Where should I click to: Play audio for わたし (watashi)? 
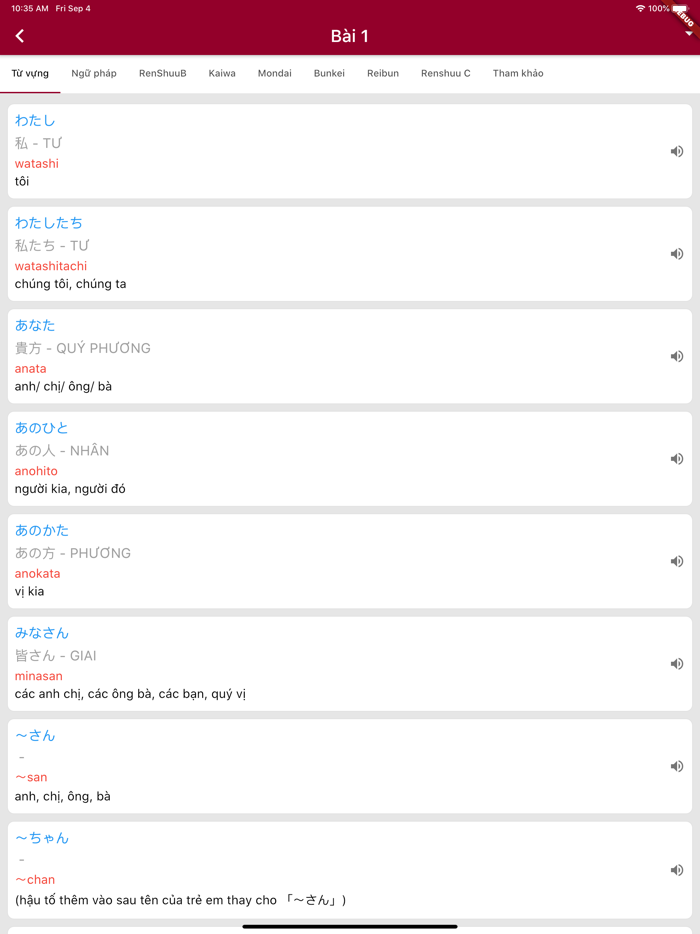(x=677, y=152)
